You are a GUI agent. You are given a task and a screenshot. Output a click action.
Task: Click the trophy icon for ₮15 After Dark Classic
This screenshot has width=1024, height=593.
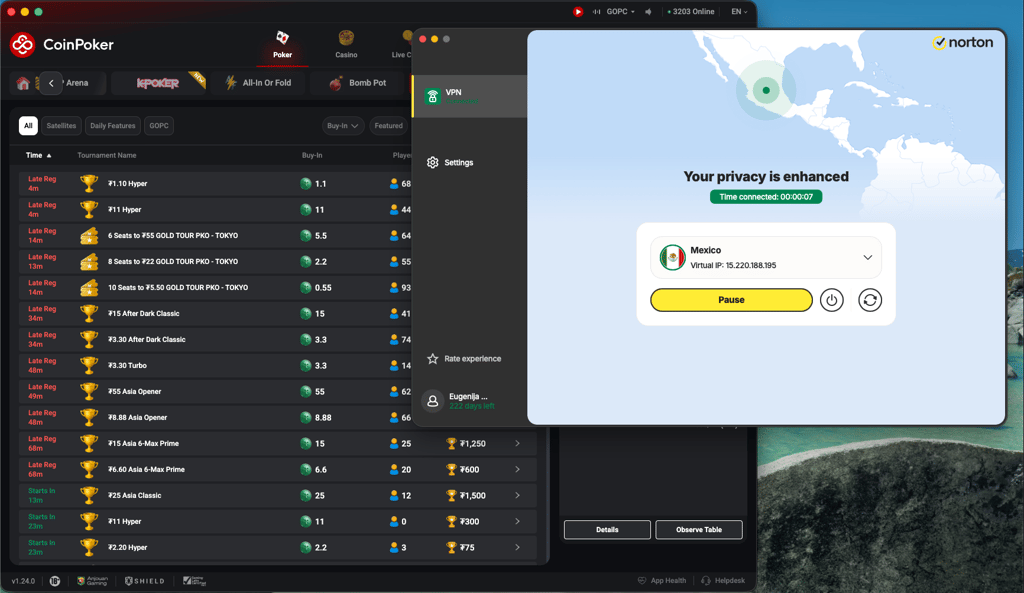tap(89, 313)
